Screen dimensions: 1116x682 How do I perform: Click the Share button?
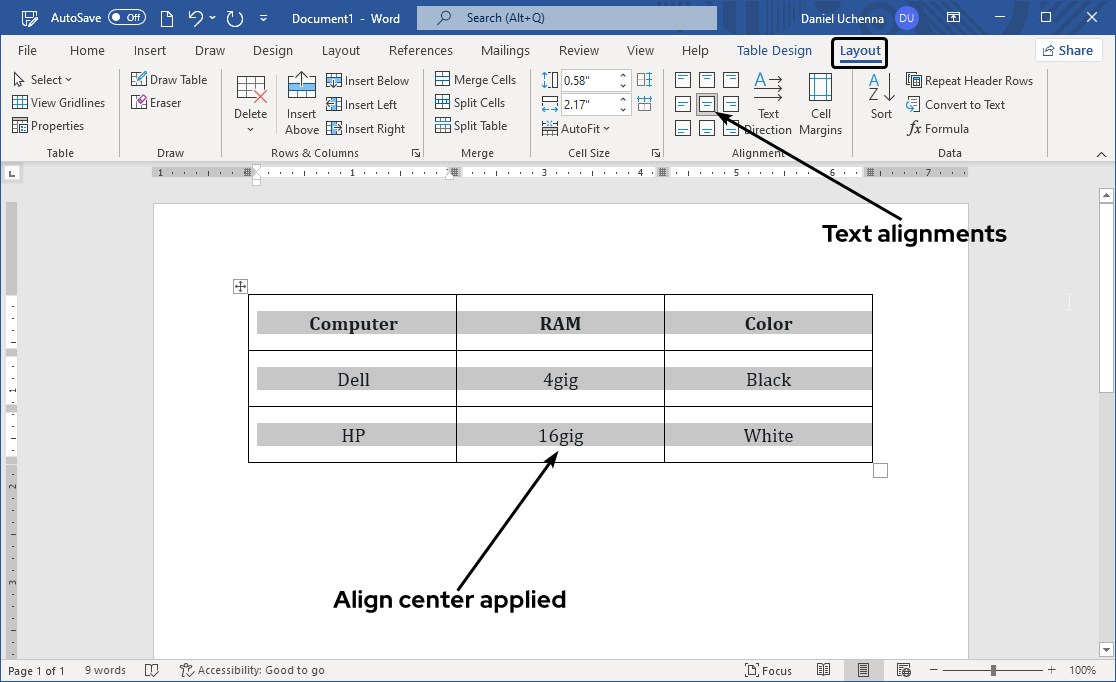point(1067,50)
